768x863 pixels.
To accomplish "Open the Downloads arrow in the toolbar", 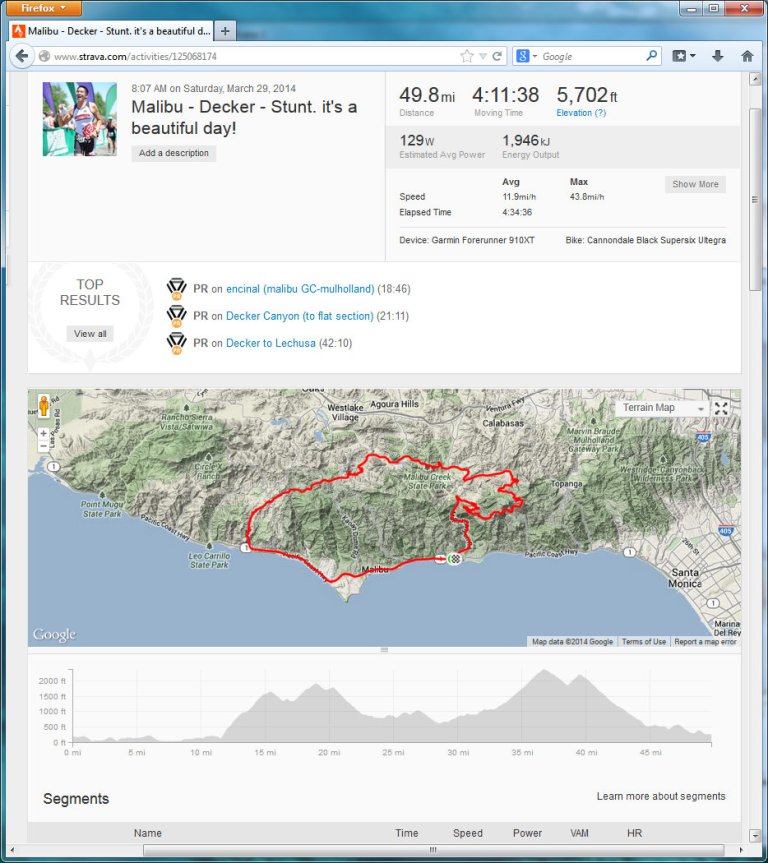I will [718, 56].
